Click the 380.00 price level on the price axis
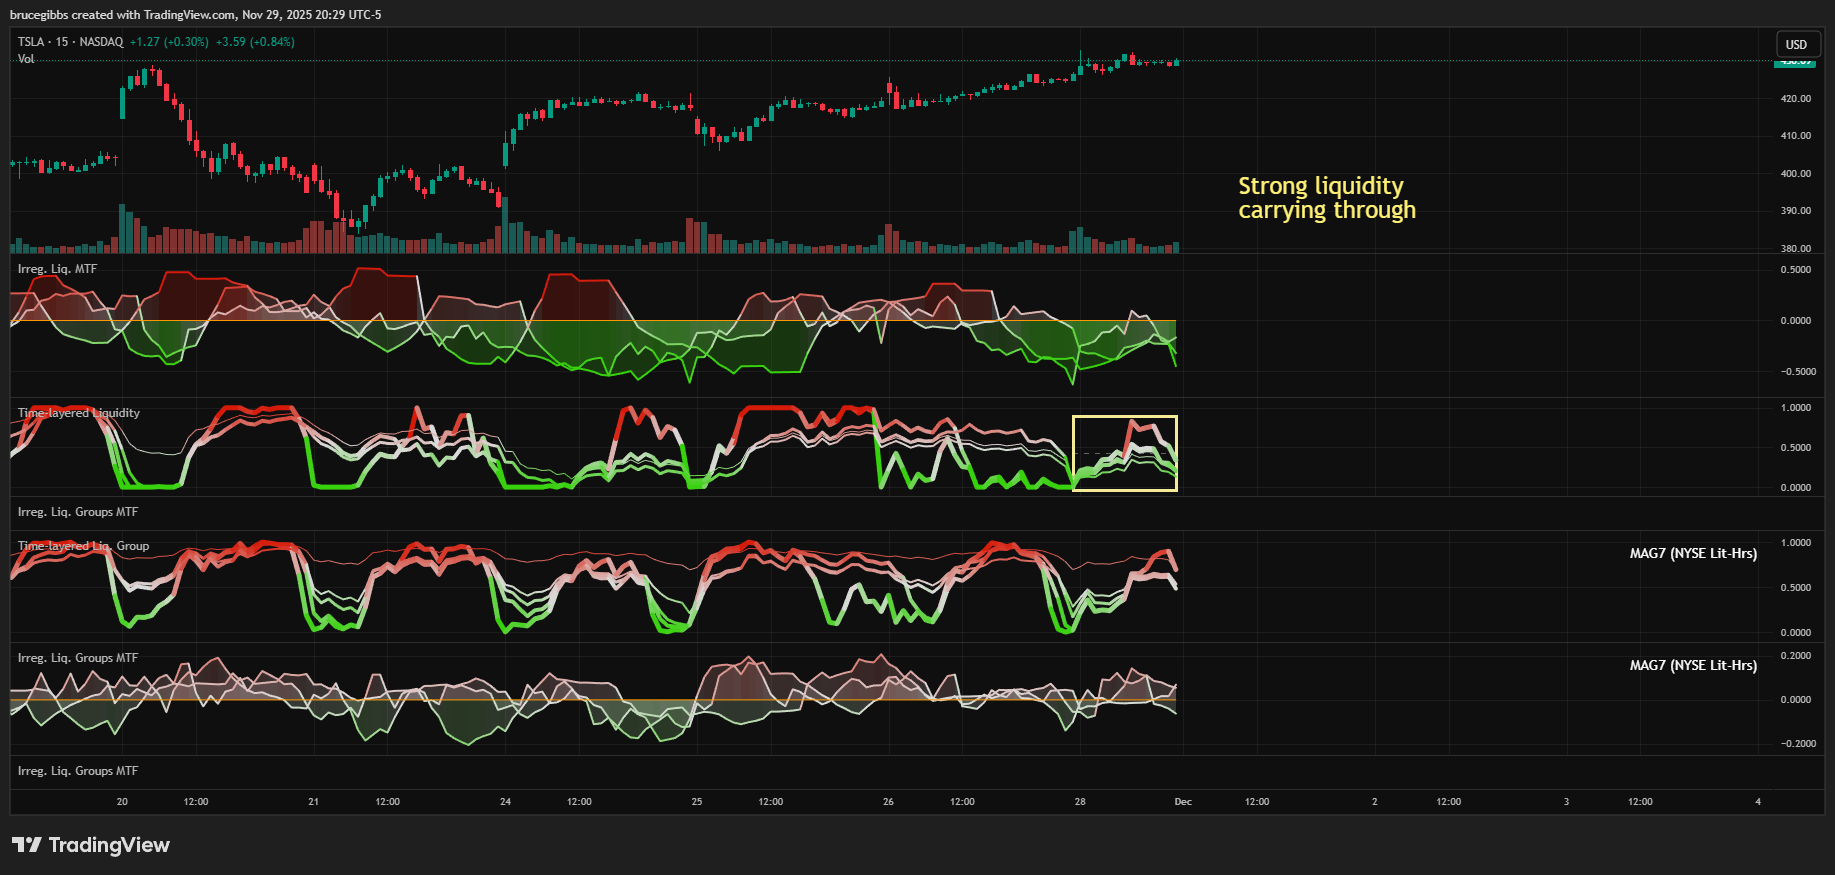The image size is (1835, 875). [x=1795, y=248]
